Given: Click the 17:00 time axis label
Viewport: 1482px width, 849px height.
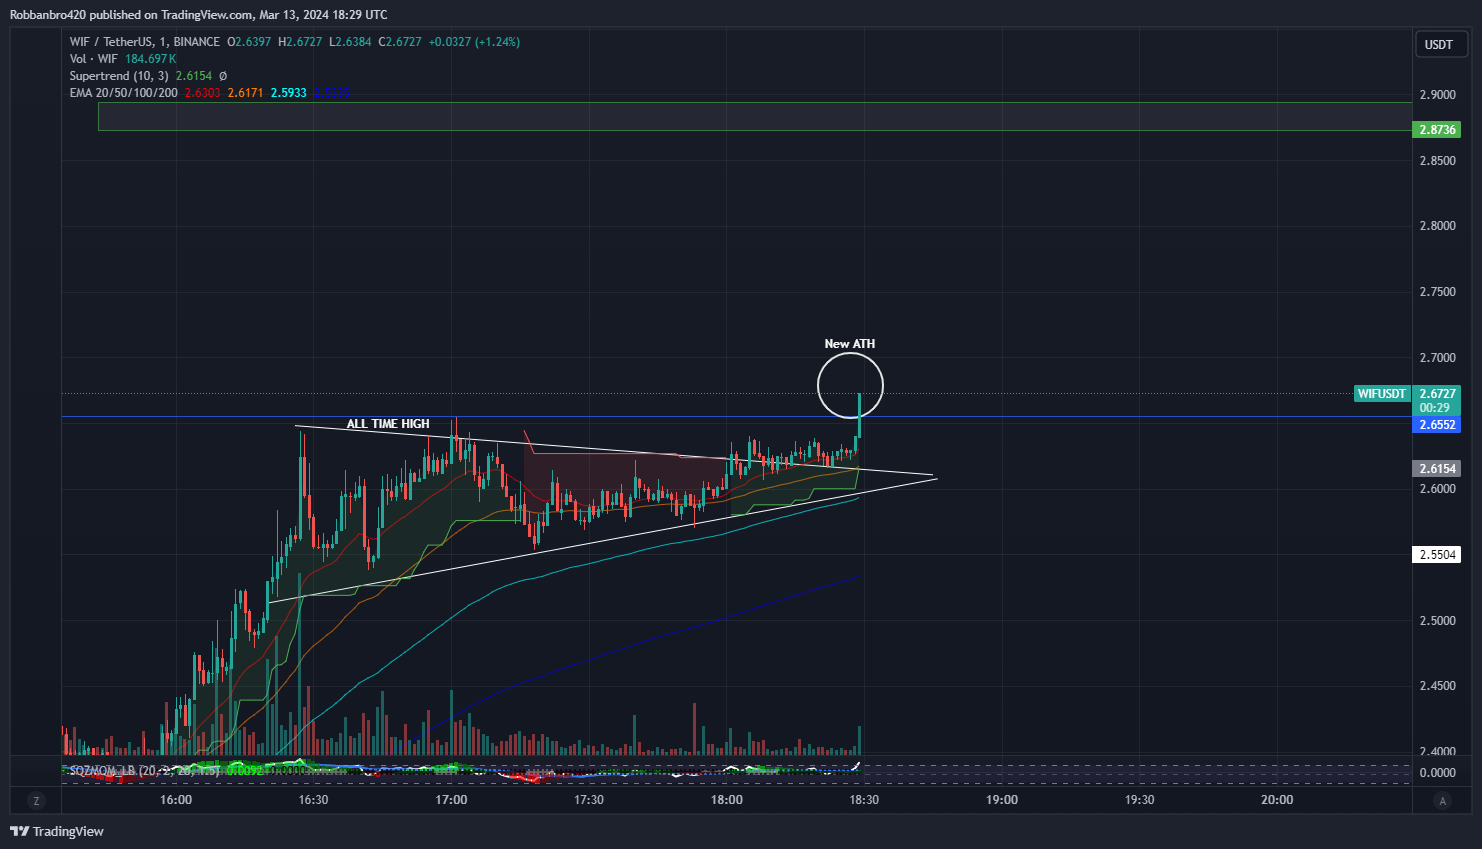Looking at the screenshot, I should pos(452,800).
